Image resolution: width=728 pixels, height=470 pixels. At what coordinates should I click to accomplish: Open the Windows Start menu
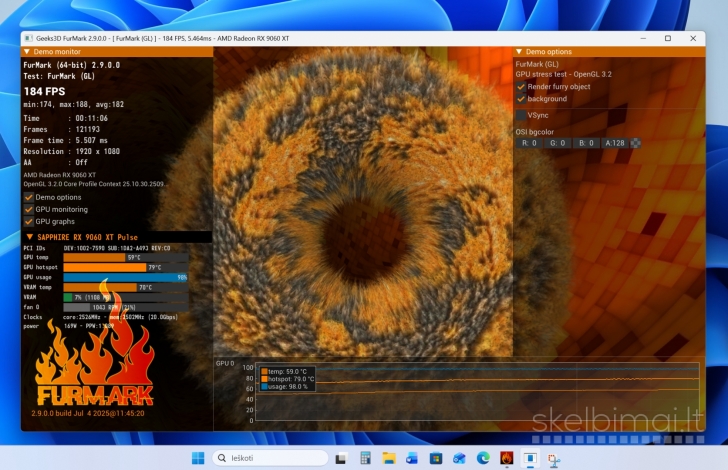(198, 458)
